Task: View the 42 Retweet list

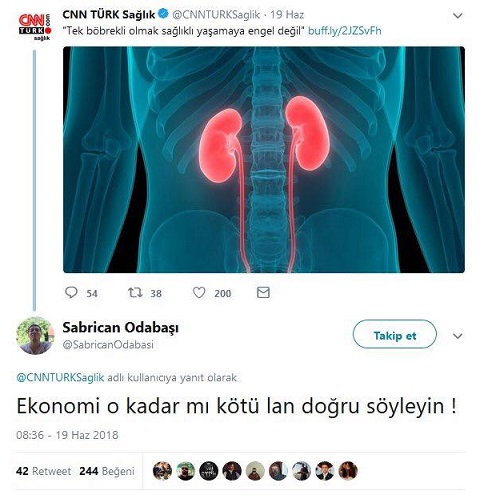Action: [43, 471]
